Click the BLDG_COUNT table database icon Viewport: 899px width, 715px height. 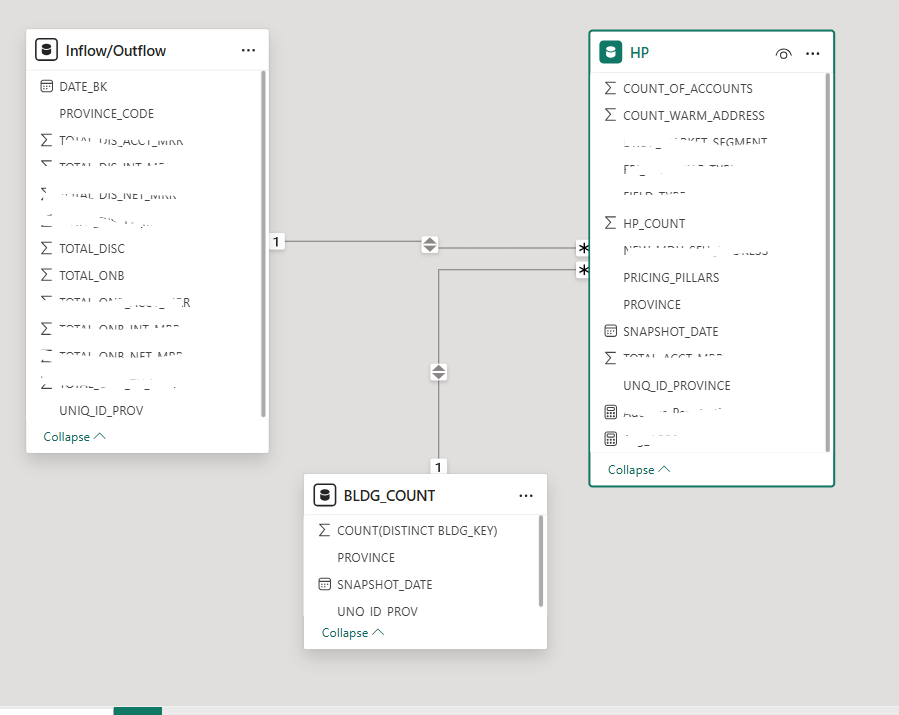click(325, 495)
